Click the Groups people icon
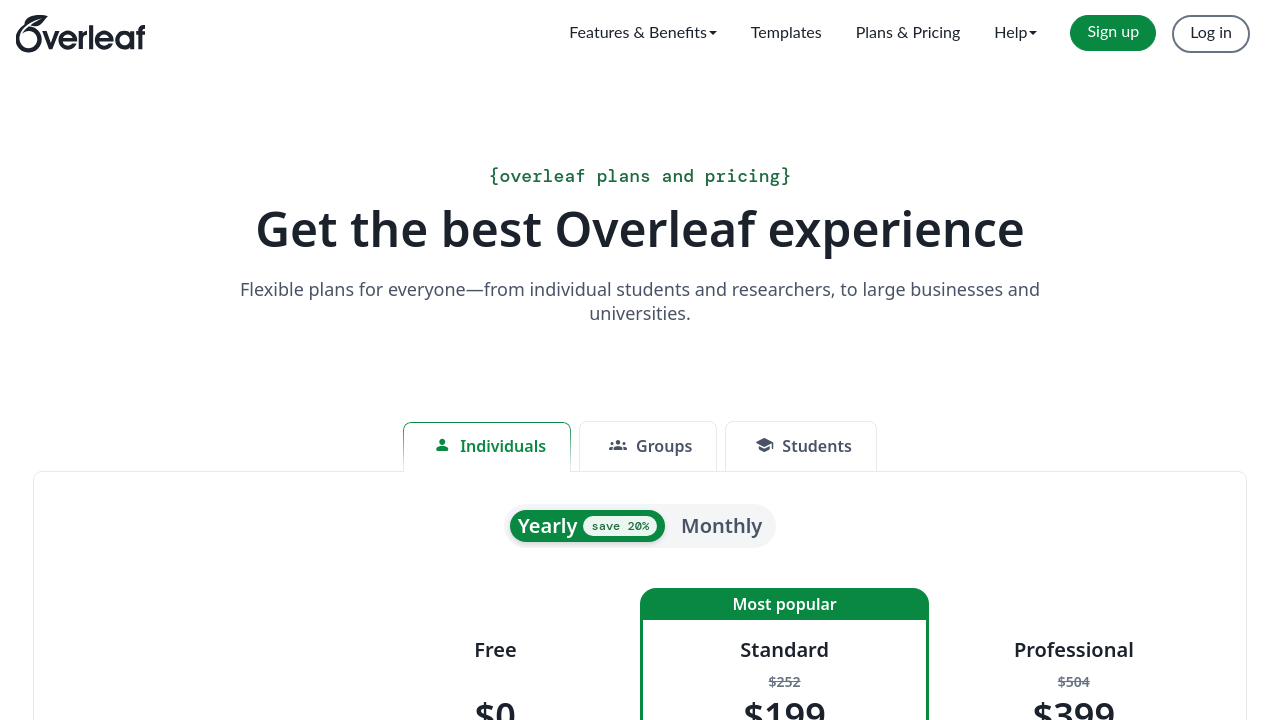1280x720 pixels. pos(618,445)
